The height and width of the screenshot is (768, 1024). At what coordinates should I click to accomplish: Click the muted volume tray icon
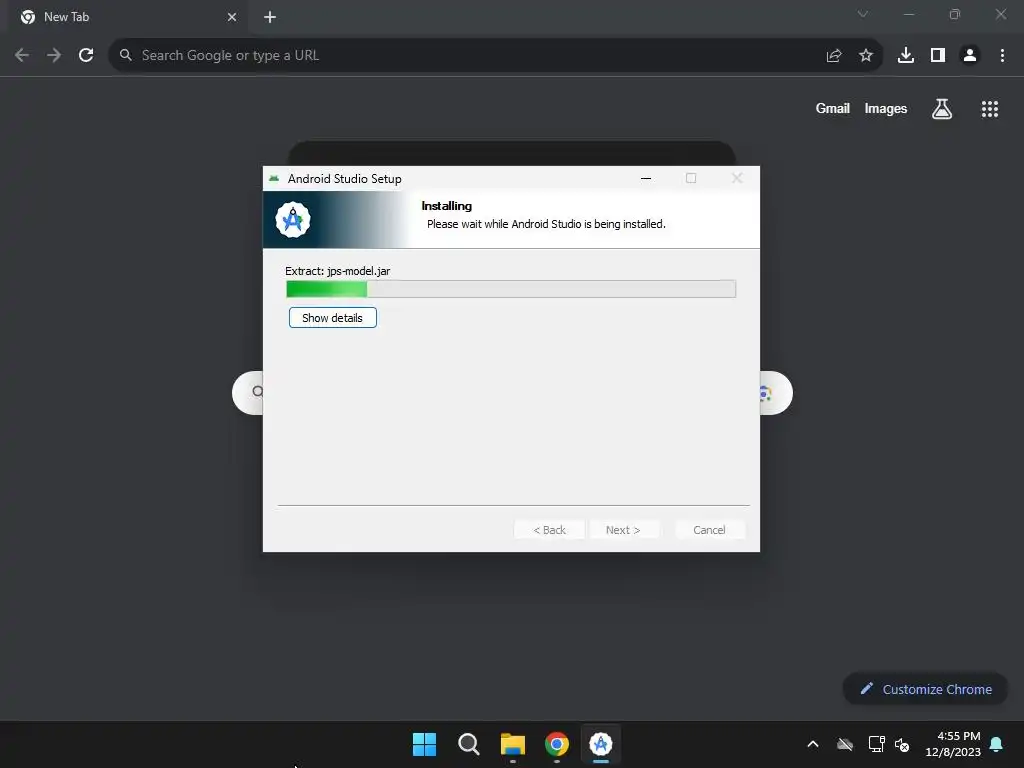(902, 744)
